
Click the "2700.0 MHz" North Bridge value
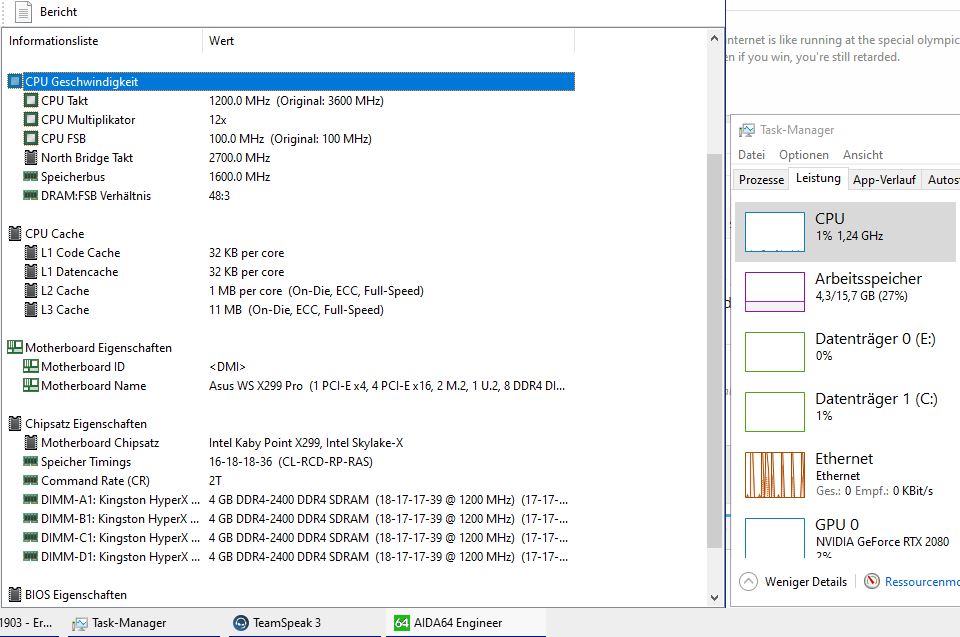pyautogui.click(x=239, y=157)
